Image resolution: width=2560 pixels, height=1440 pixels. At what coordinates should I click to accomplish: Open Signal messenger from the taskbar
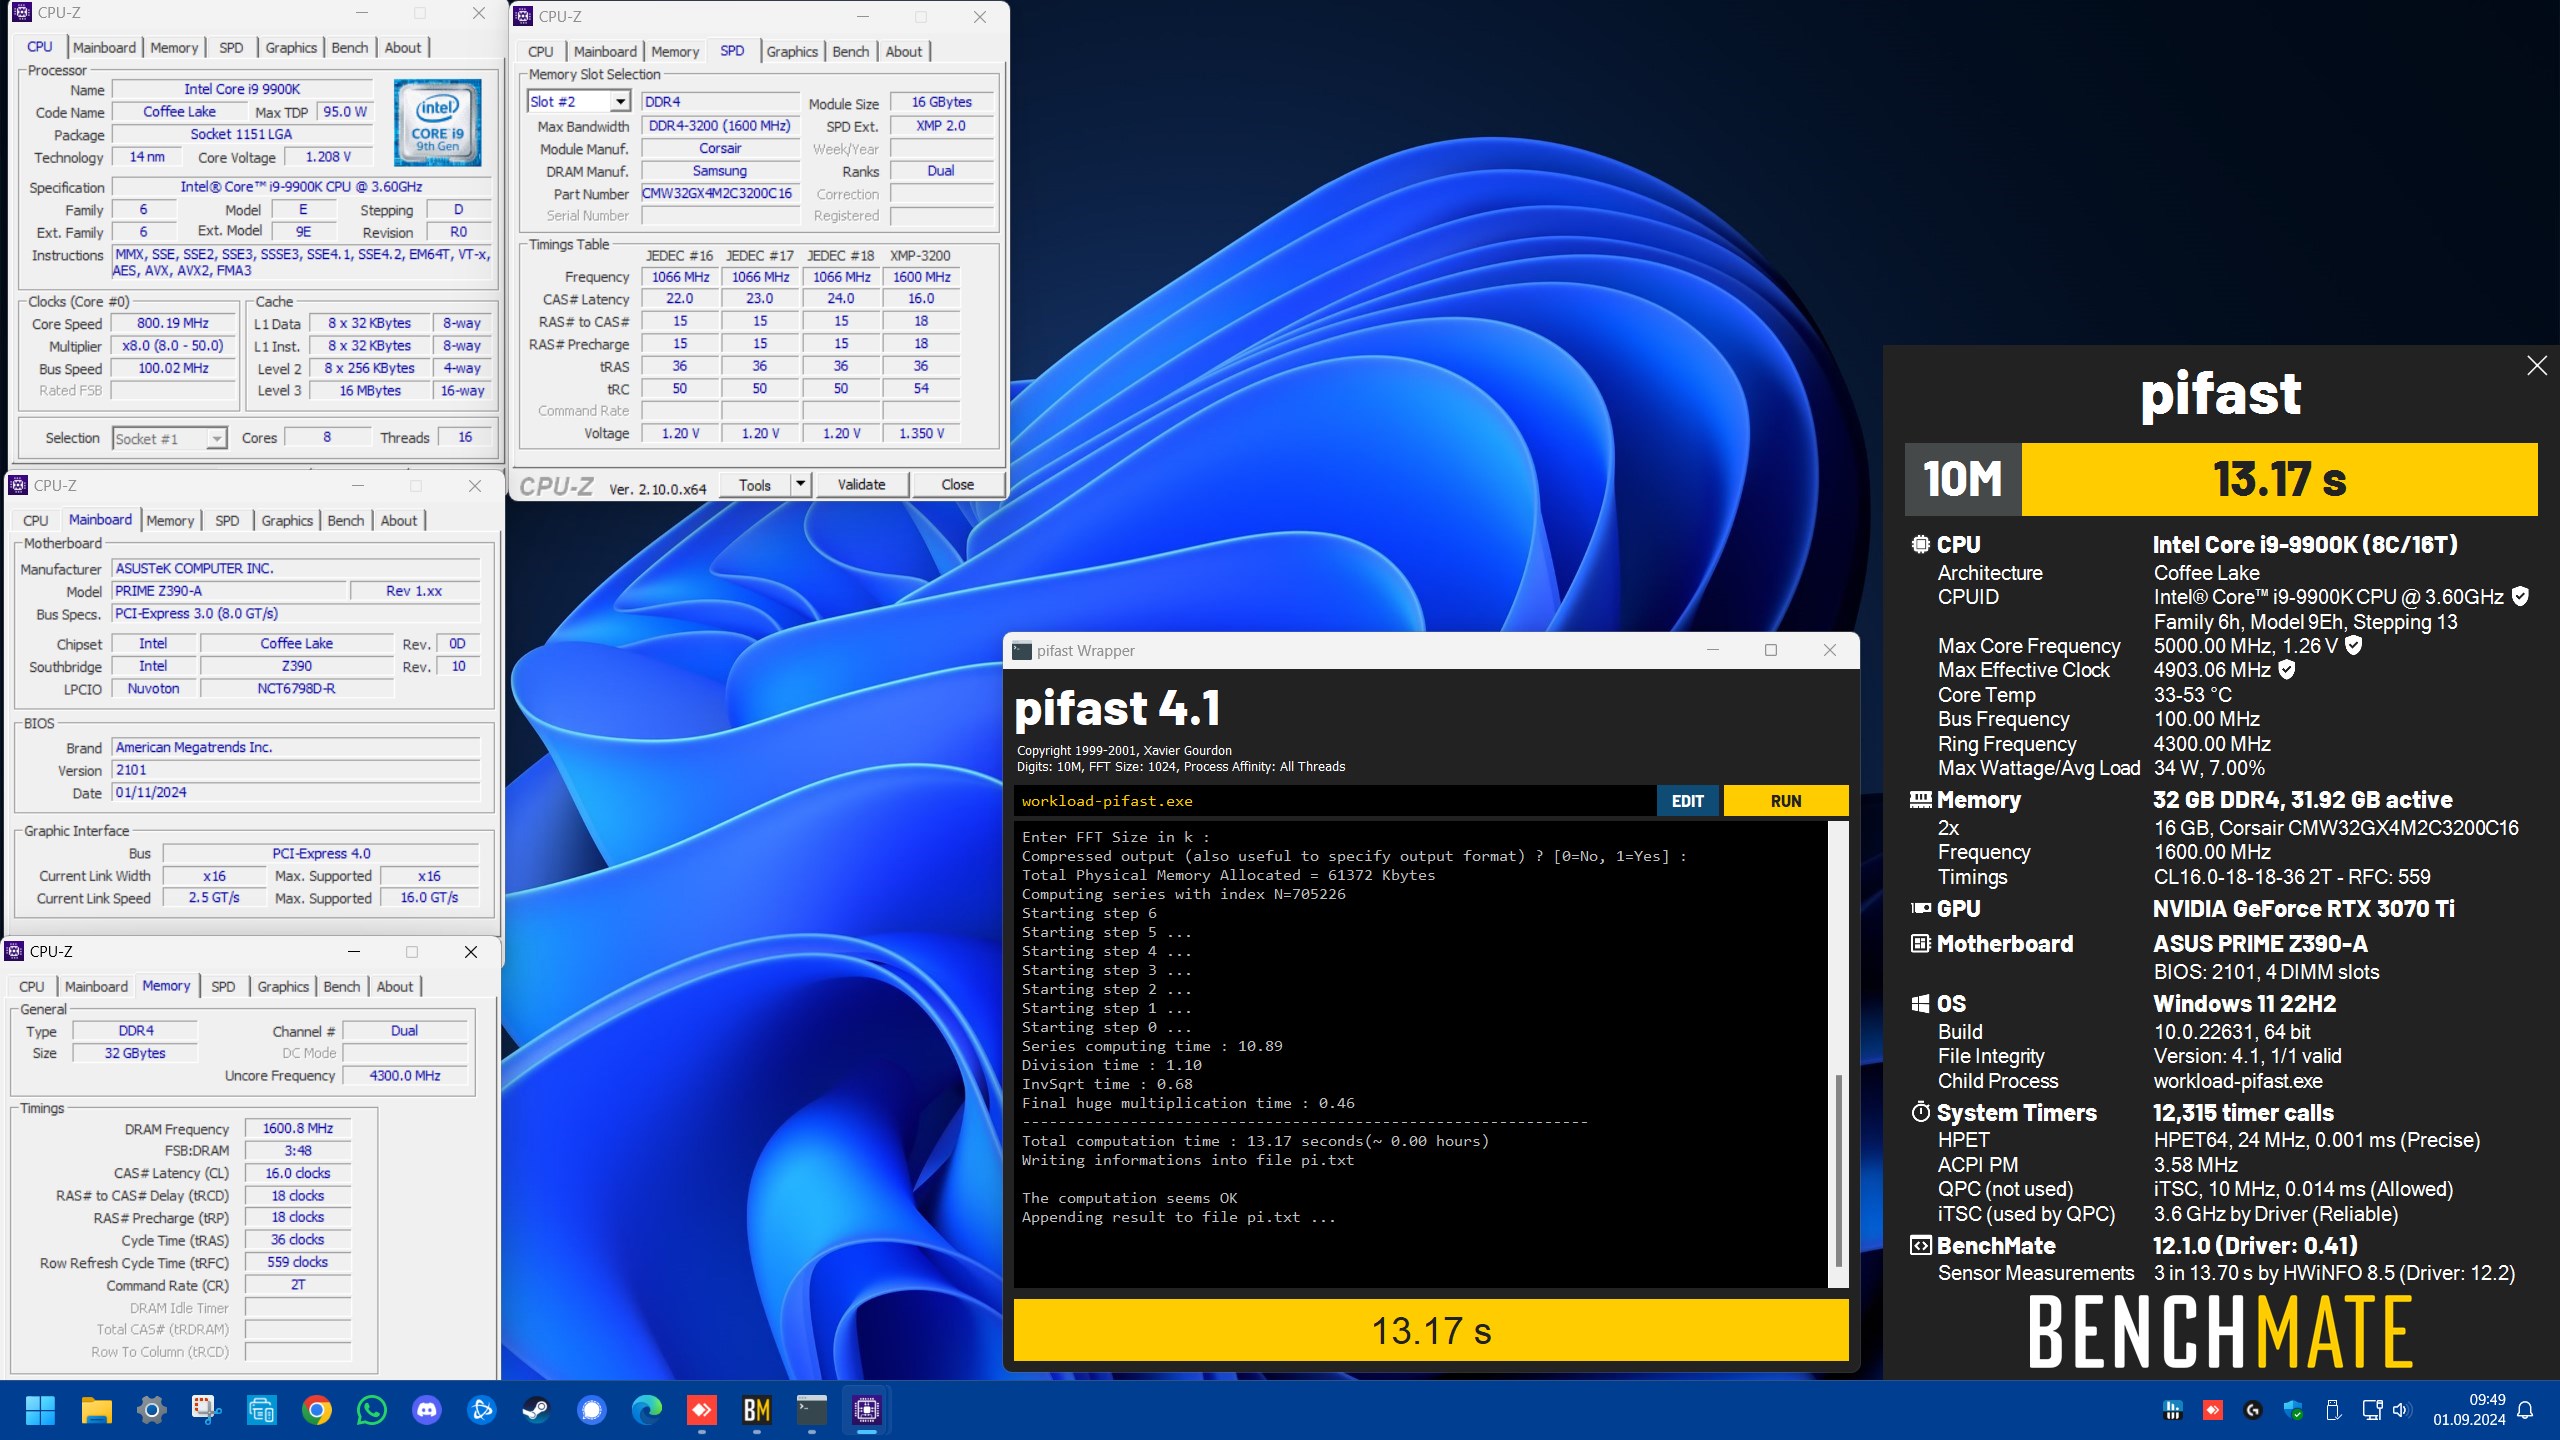pyautogui.click(x=592, y=1410)
